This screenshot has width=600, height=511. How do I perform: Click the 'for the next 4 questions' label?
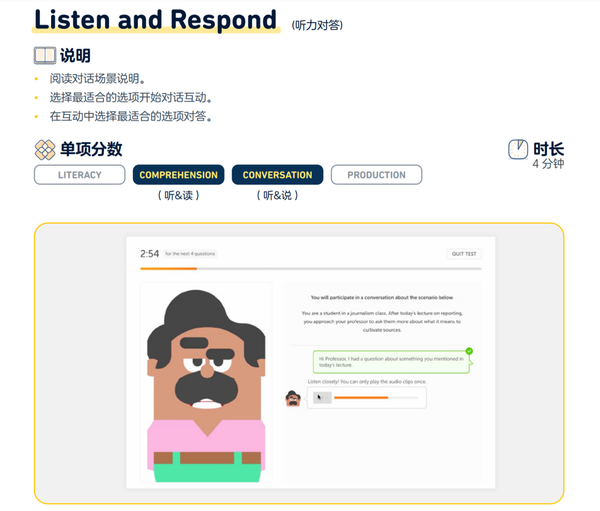pyautogui.click(x=190, y=254)
